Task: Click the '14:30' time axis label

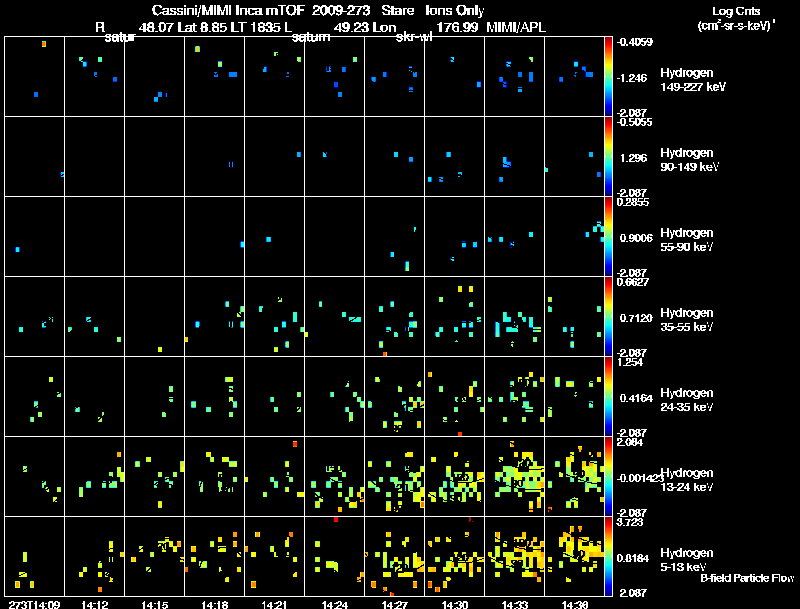Action: click(x=455, y=604)
